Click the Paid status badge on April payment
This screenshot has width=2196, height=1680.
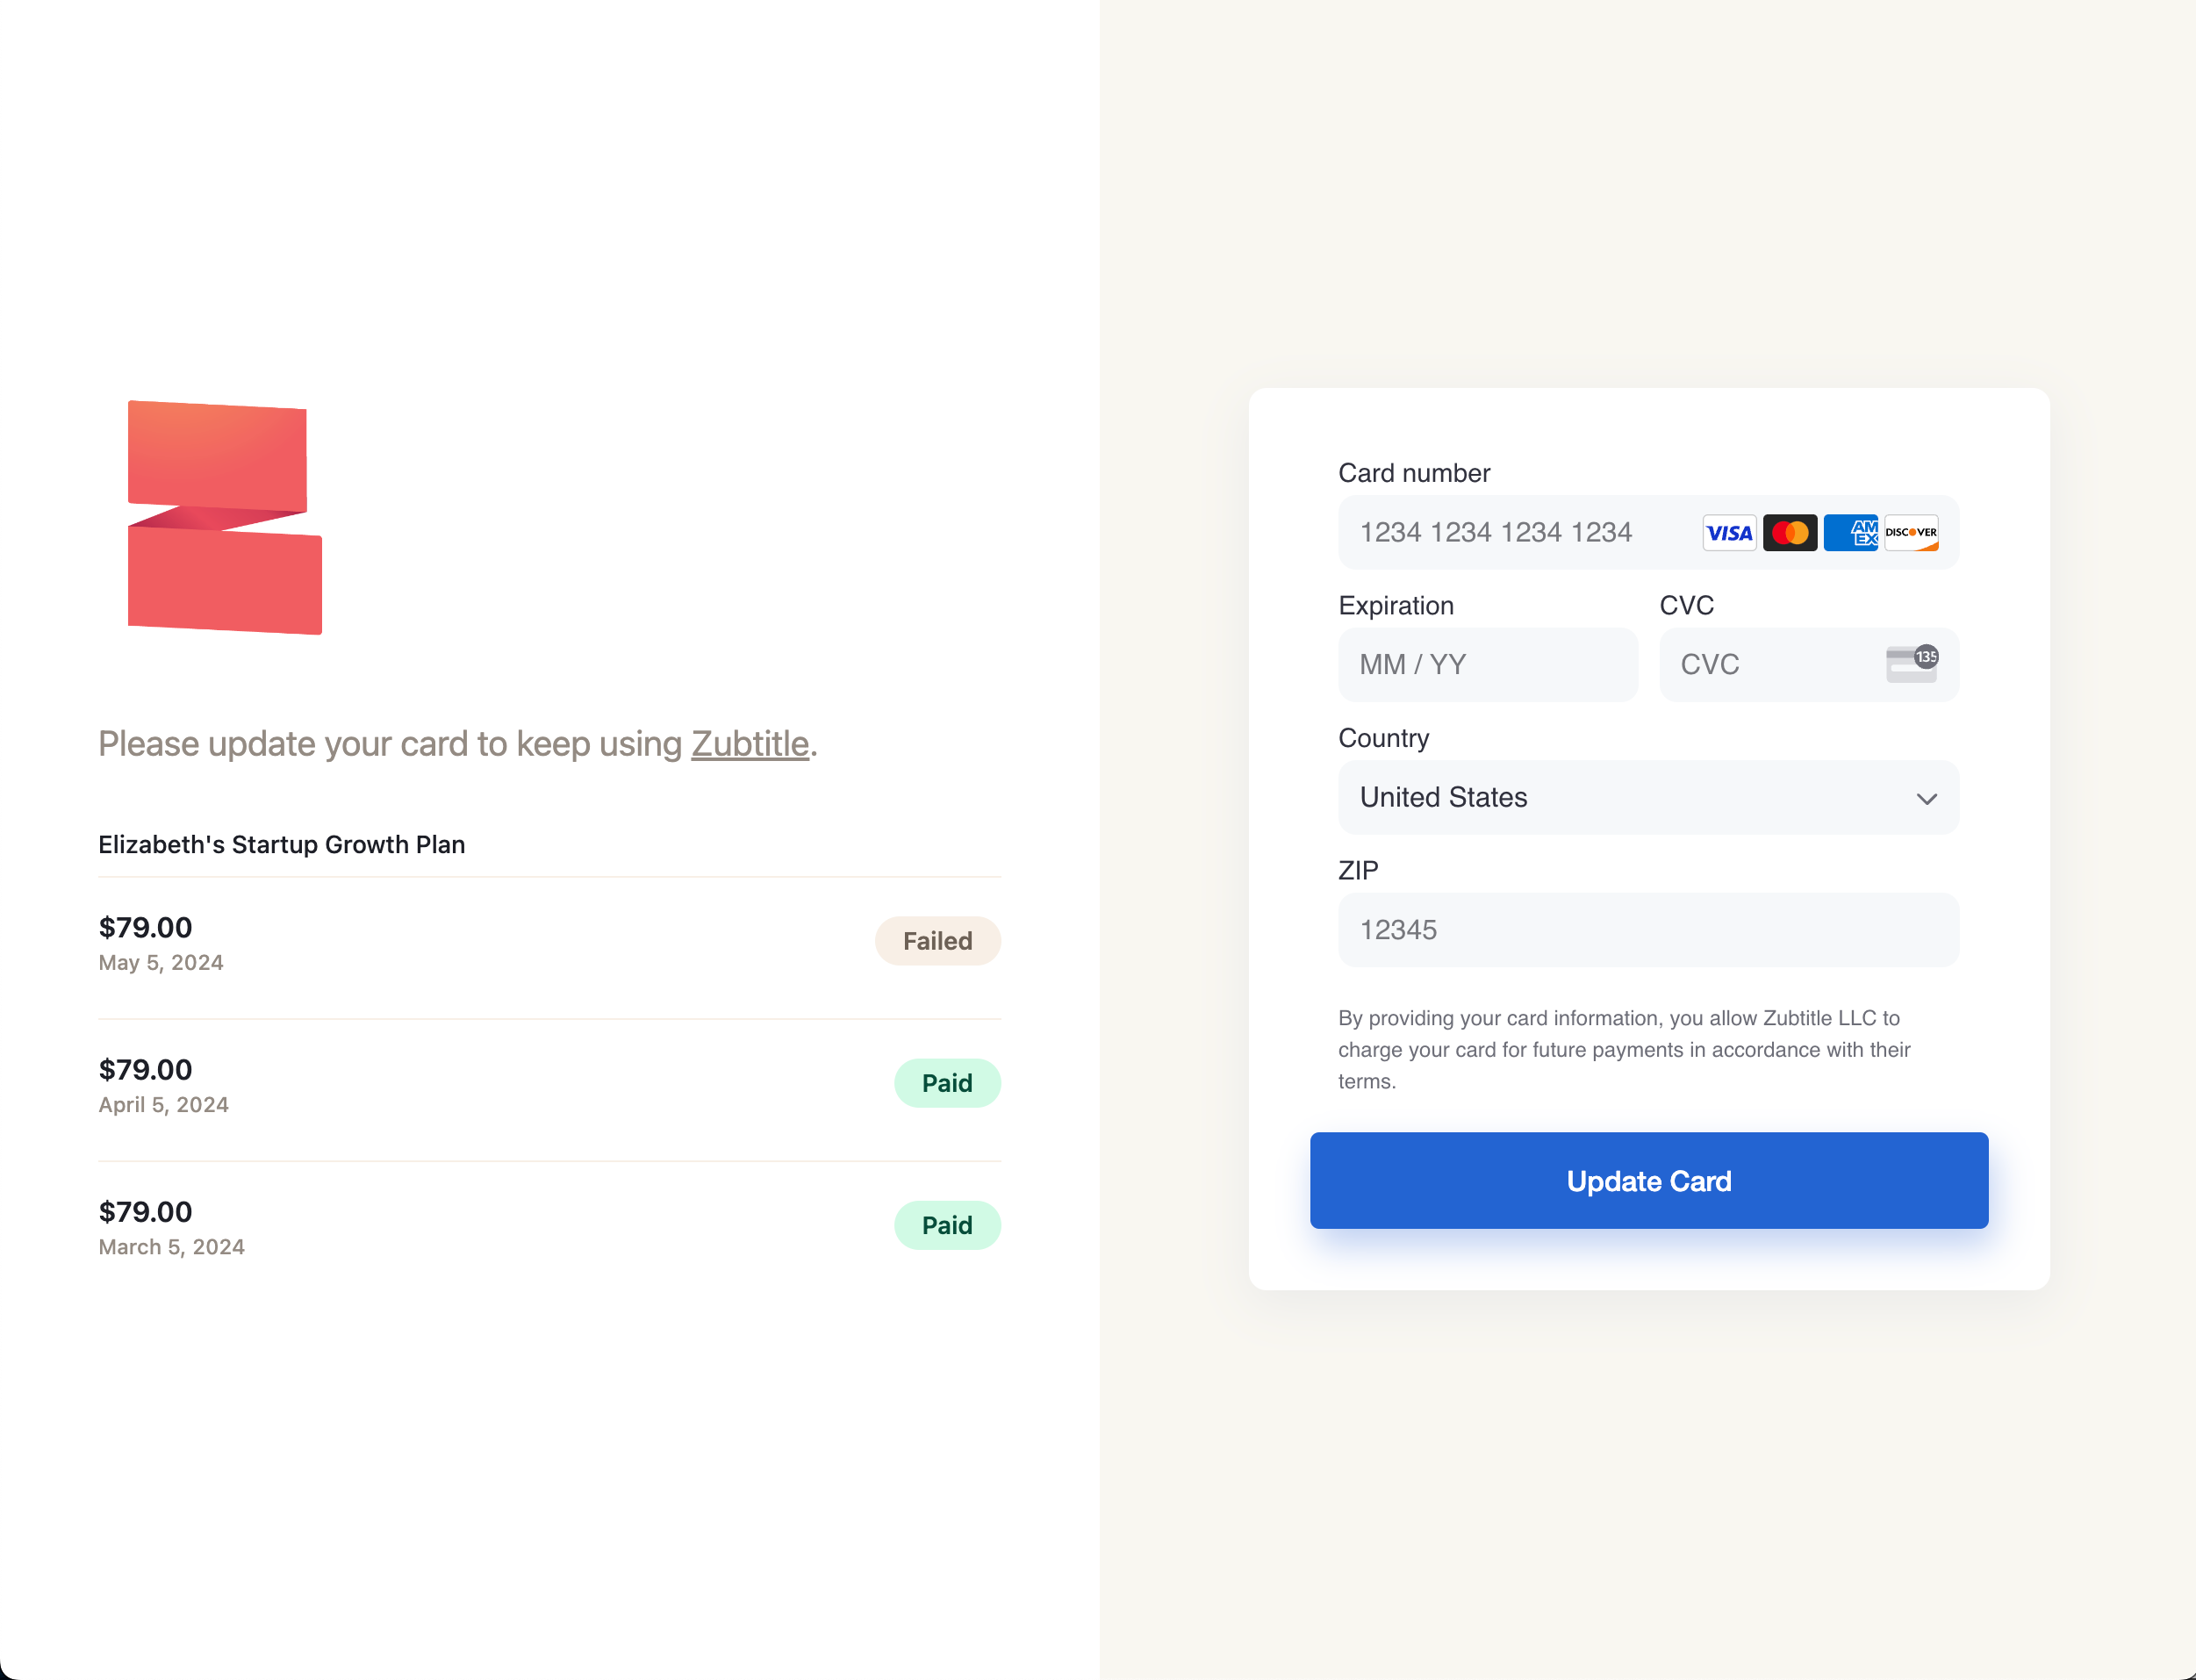[945, 1081]
